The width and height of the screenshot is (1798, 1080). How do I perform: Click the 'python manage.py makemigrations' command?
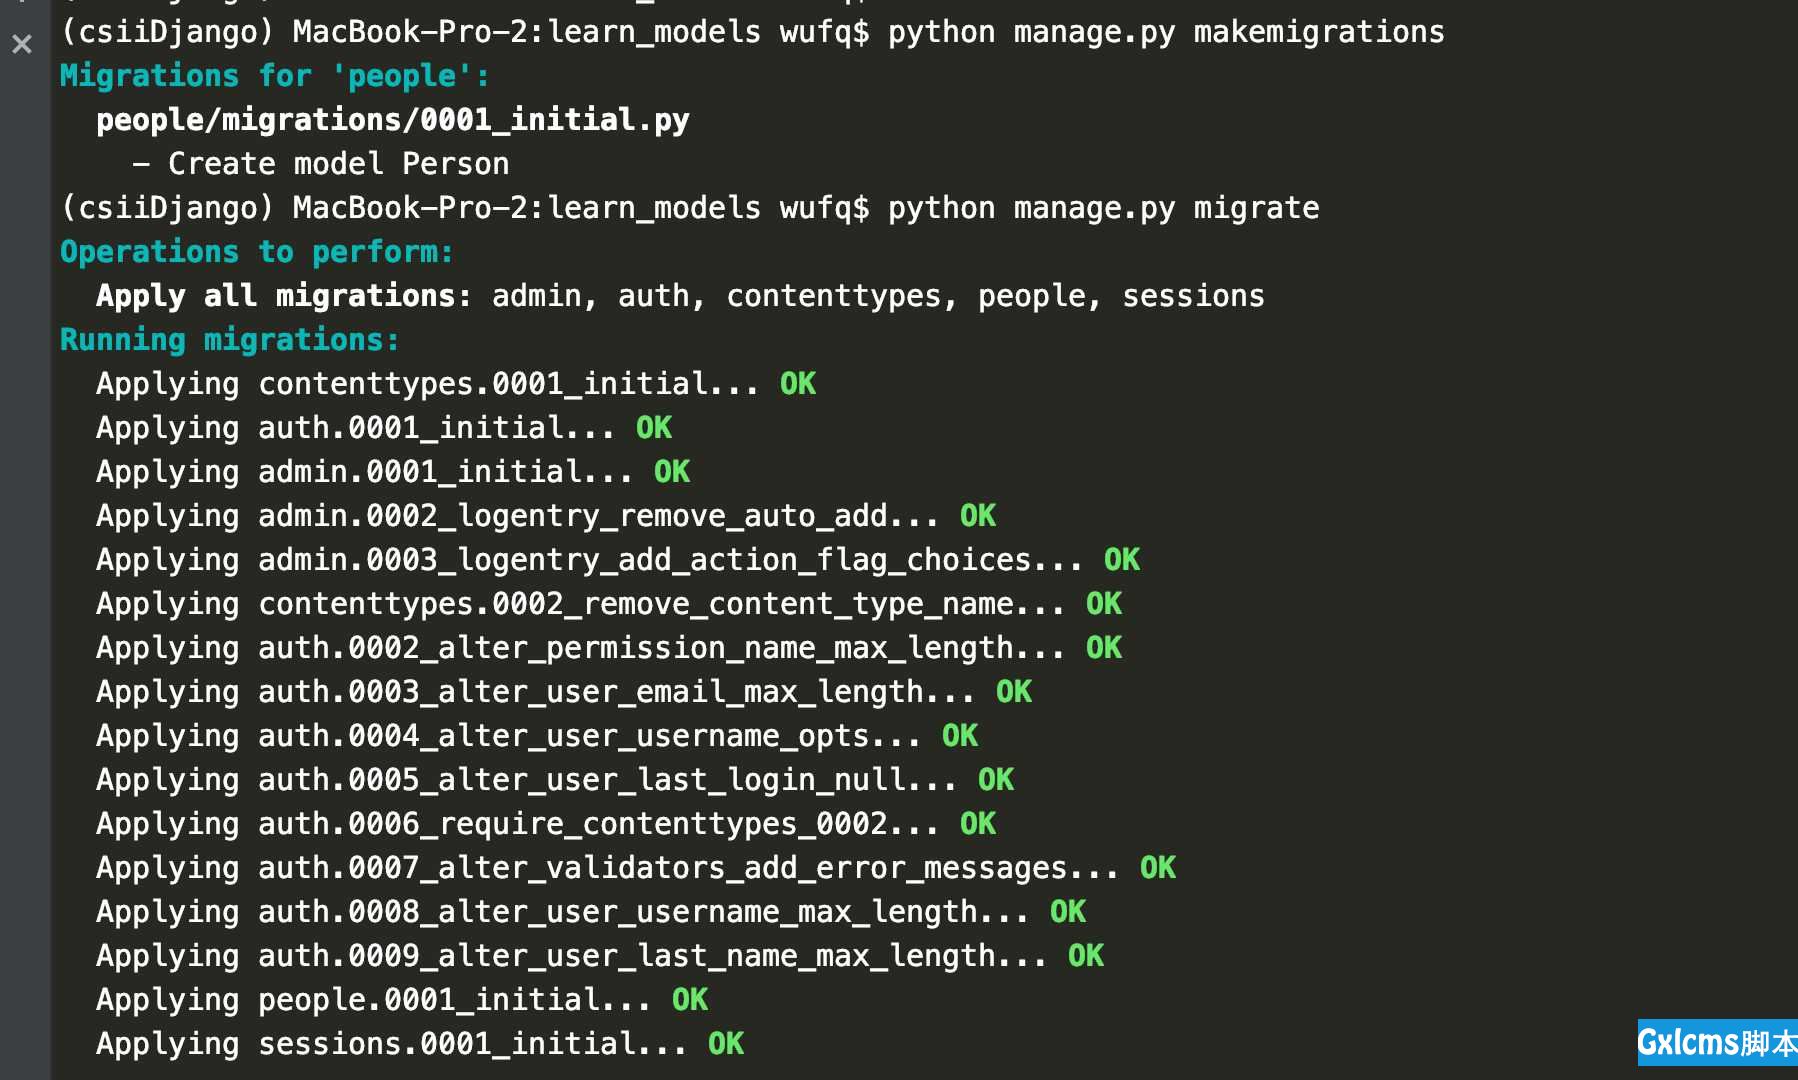pyautogui.click(x=1166, y=32)
